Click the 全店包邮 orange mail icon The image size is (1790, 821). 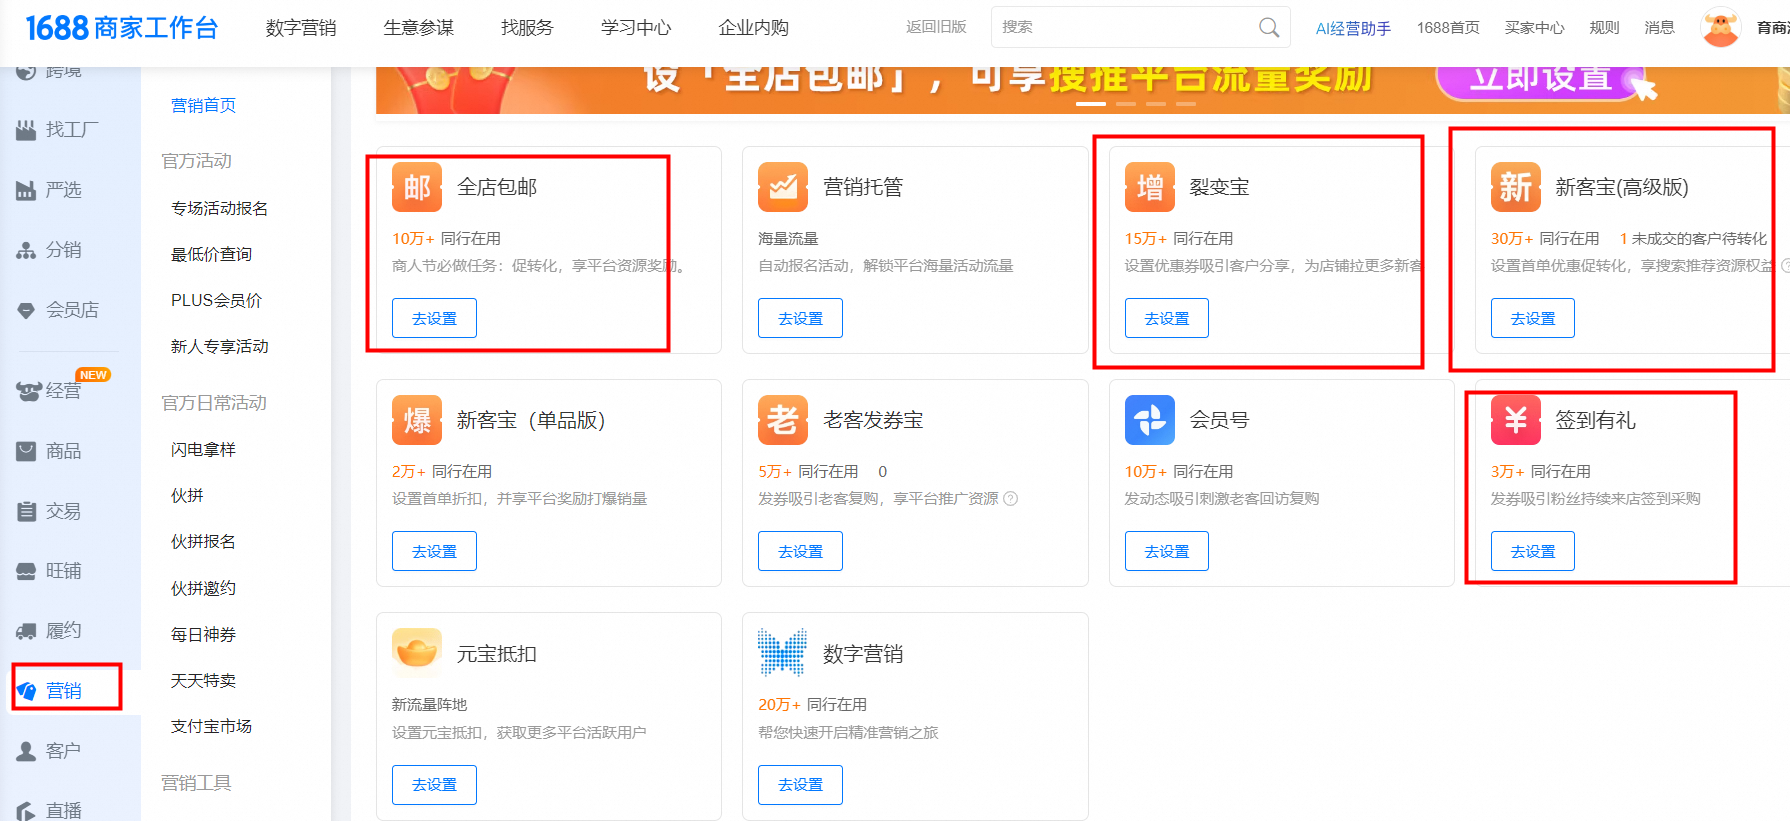point(416,187)
